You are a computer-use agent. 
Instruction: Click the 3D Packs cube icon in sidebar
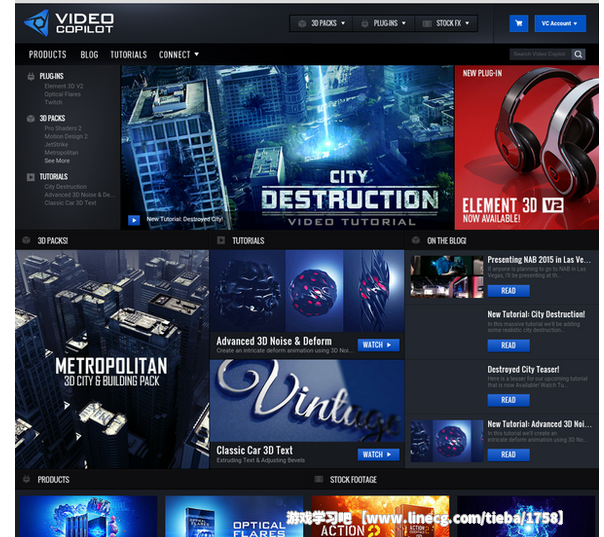click(31, 118)
